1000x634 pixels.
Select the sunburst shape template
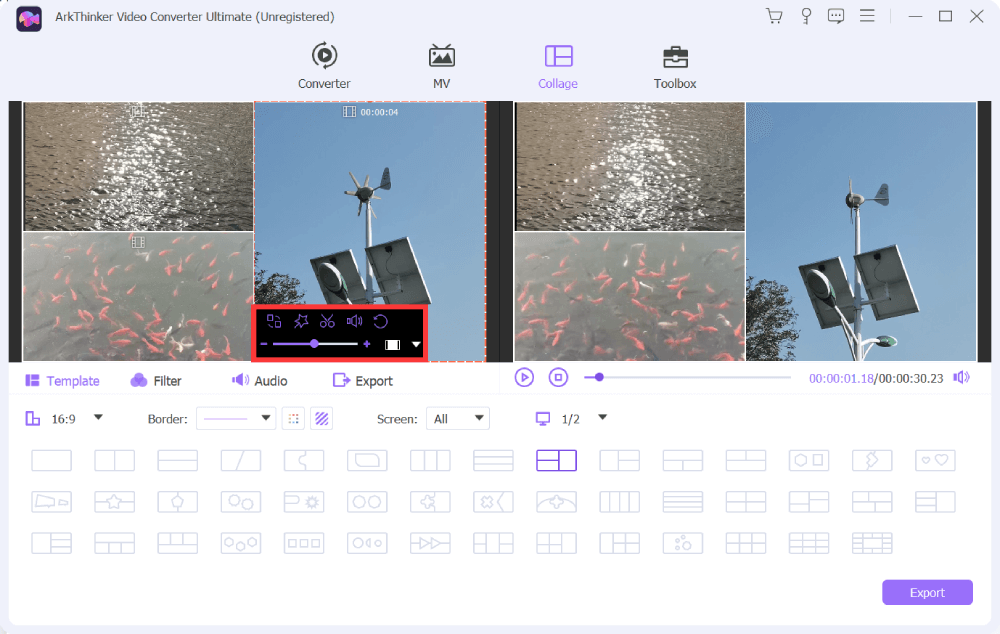coord(304,502)
